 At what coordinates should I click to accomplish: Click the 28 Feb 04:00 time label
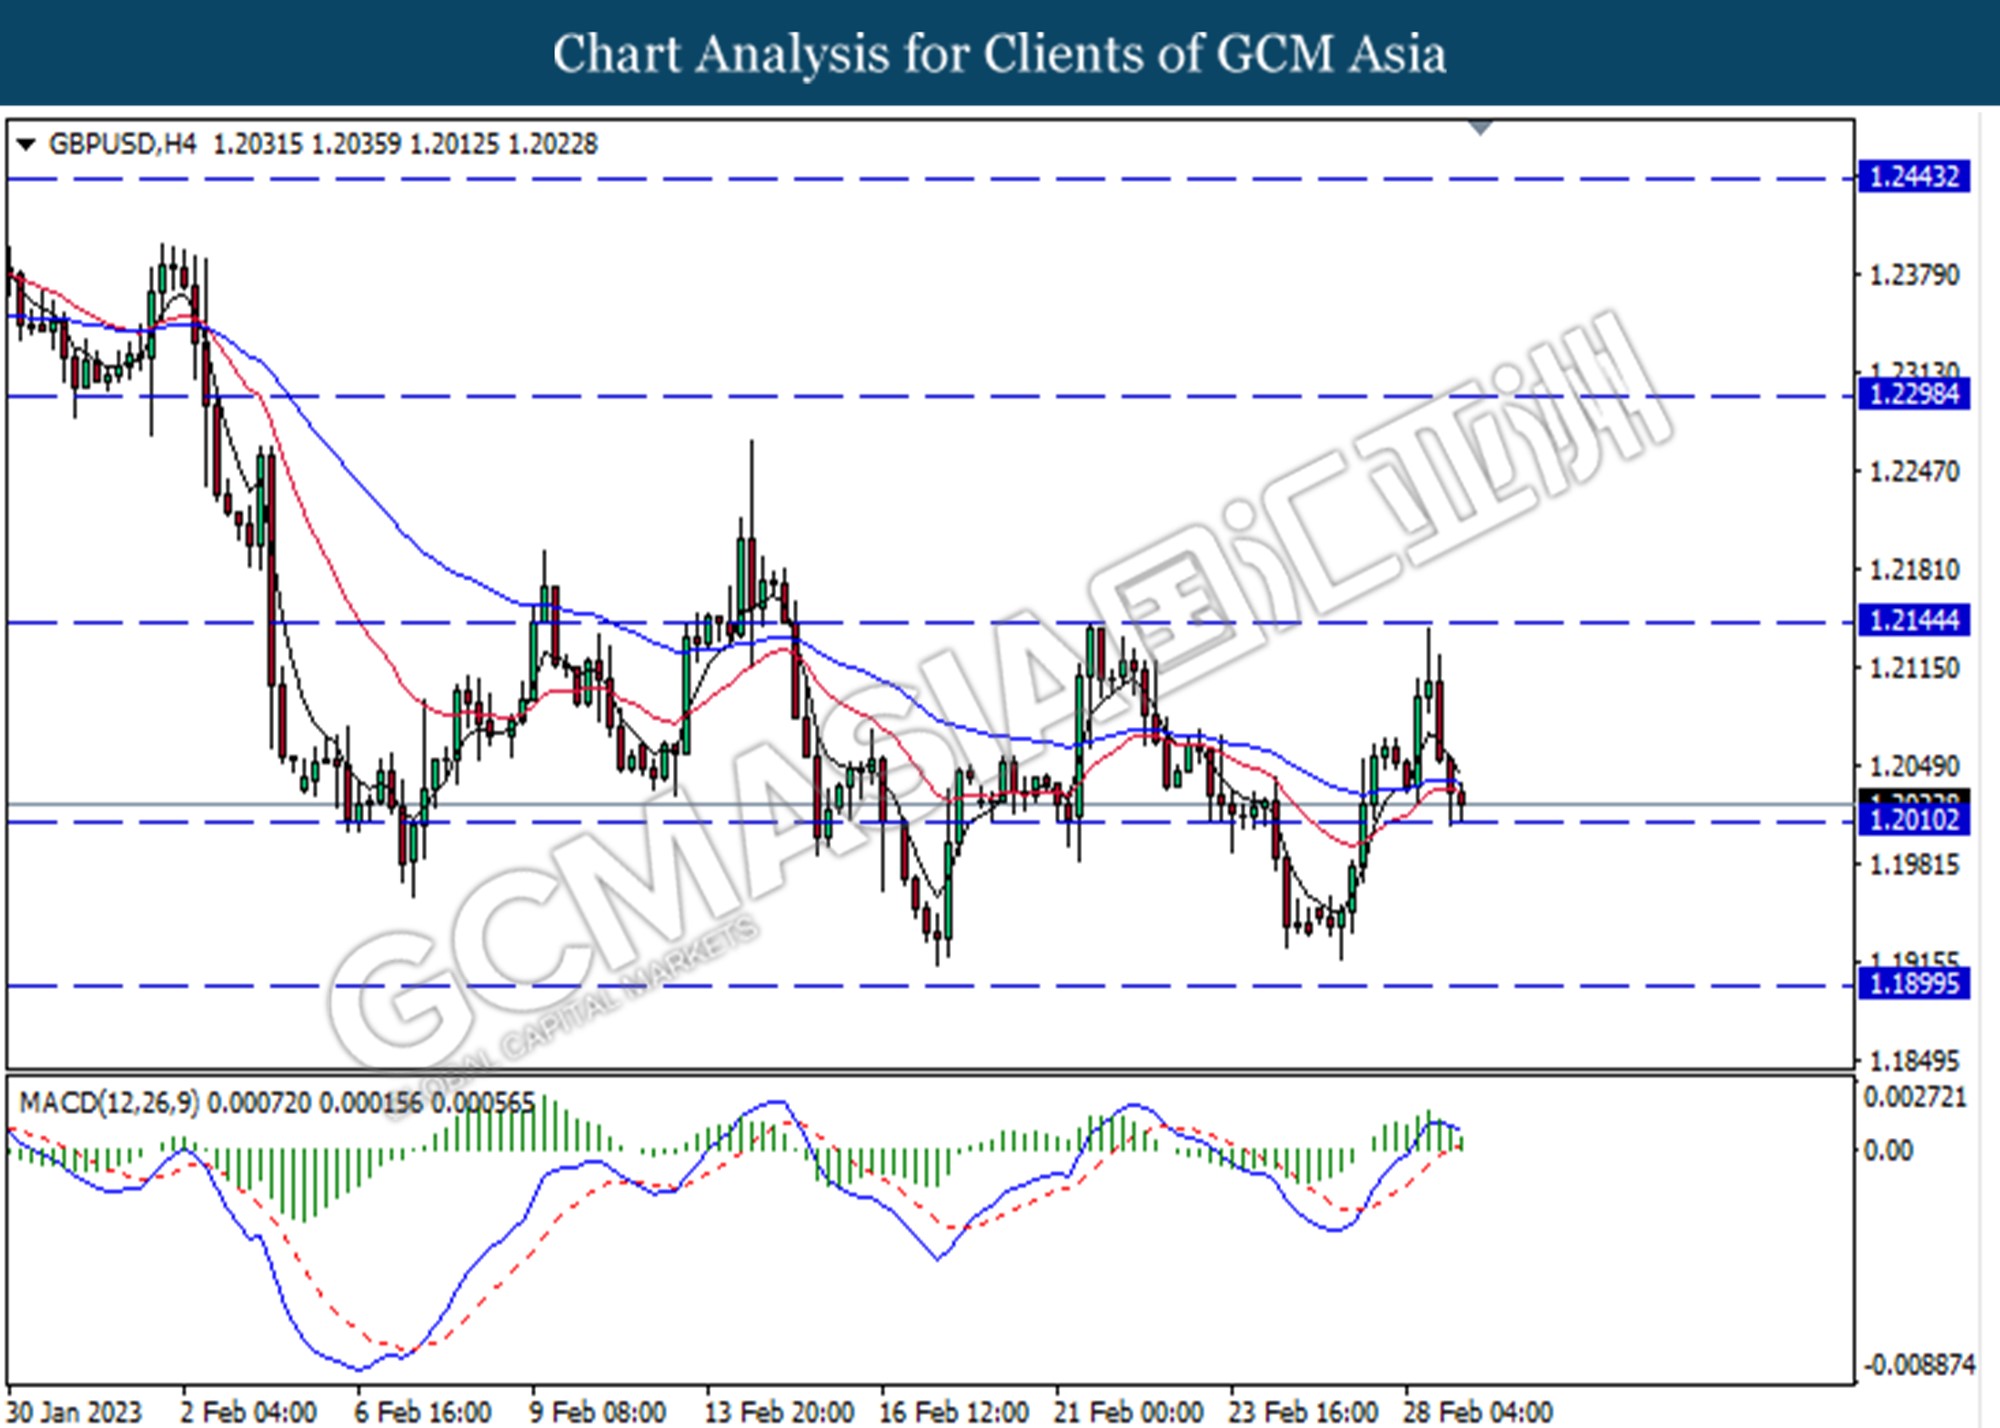[1478, 1412]
